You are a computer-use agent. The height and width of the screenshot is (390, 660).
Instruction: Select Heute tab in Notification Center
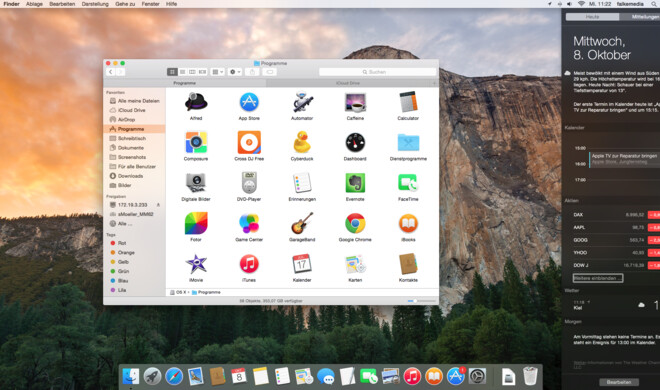coord(592,17)
